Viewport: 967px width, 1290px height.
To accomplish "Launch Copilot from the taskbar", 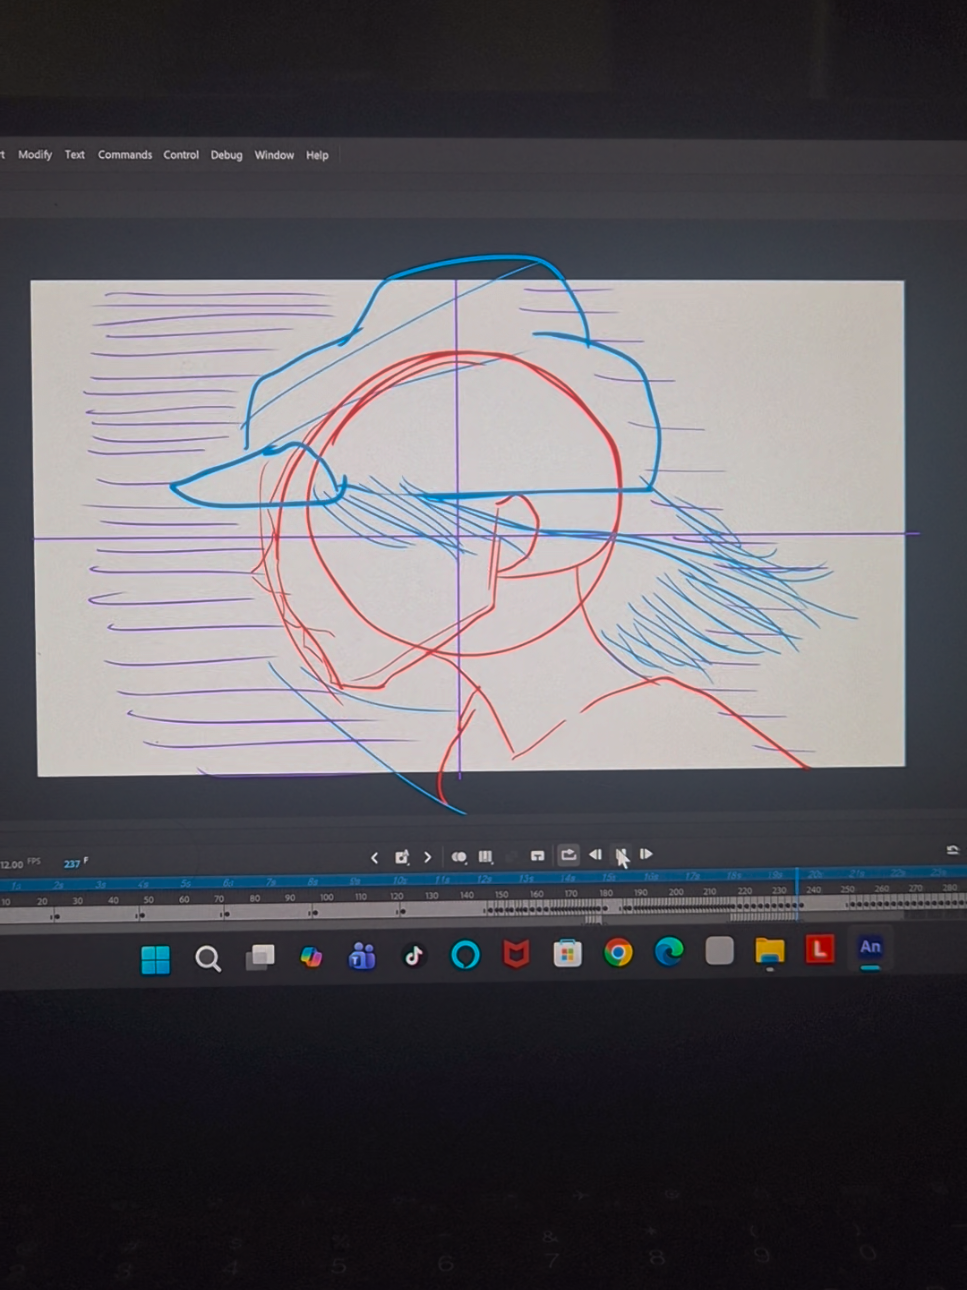I will tap(311, 957).
